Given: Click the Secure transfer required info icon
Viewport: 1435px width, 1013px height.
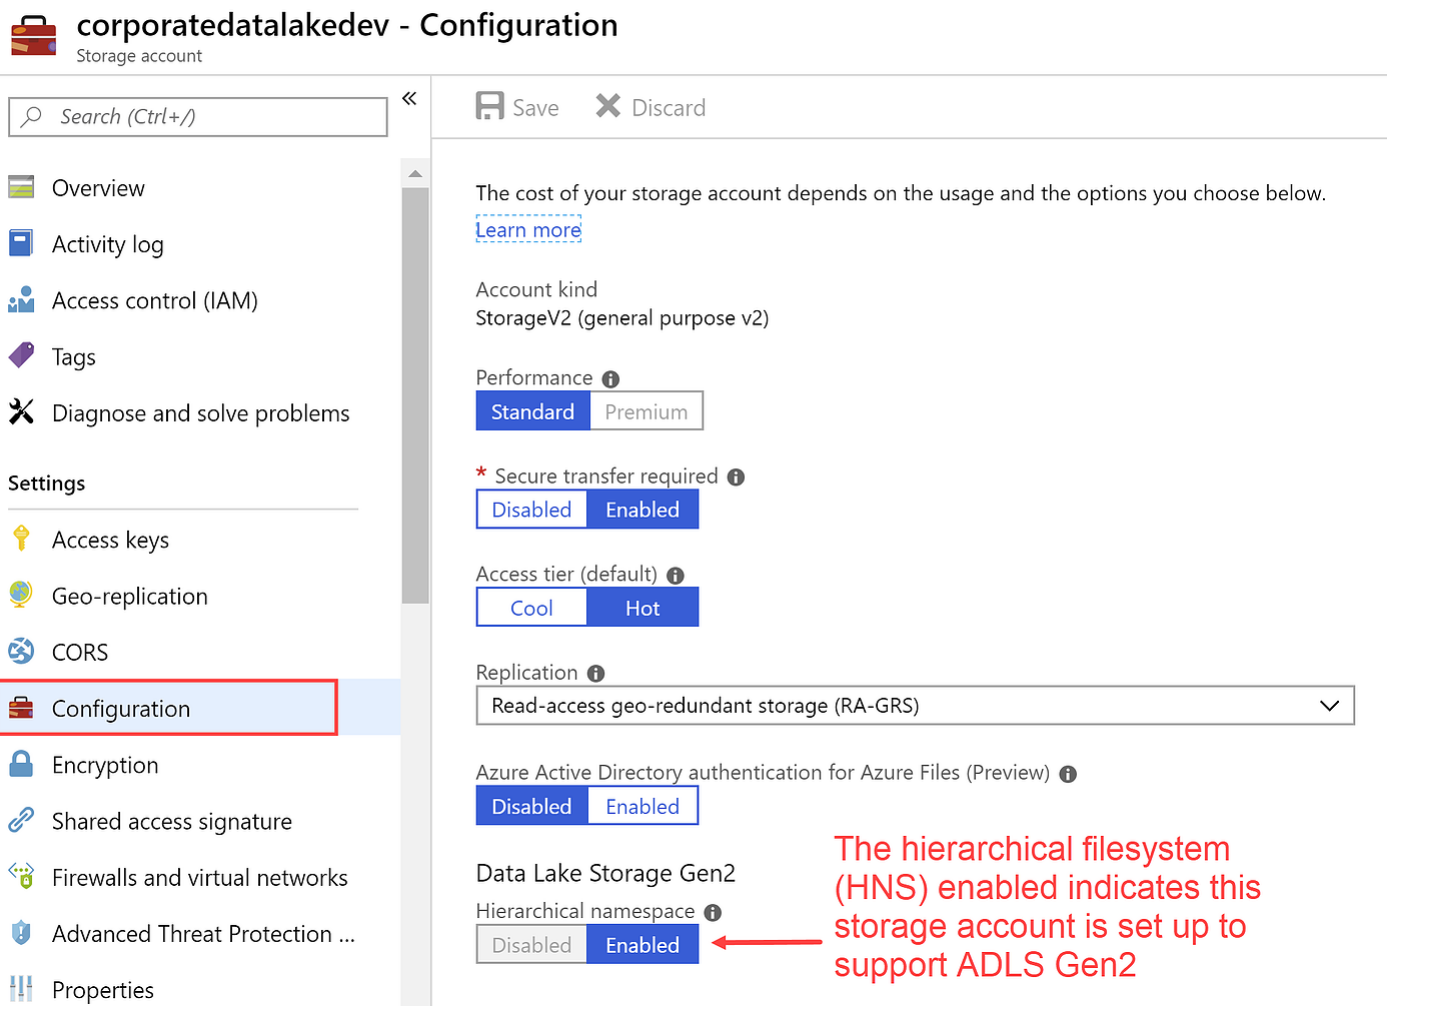Looking at the screenshot, I should [736, 477].
